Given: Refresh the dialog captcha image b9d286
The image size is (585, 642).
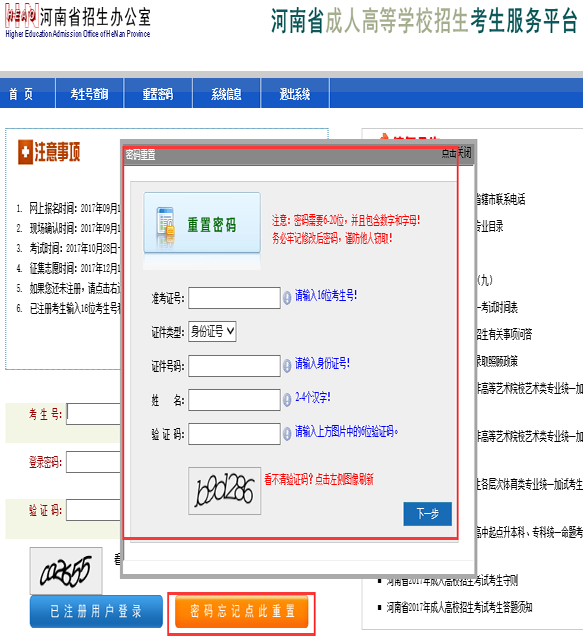Looking at the screenshot, I should tap(224, 491).
